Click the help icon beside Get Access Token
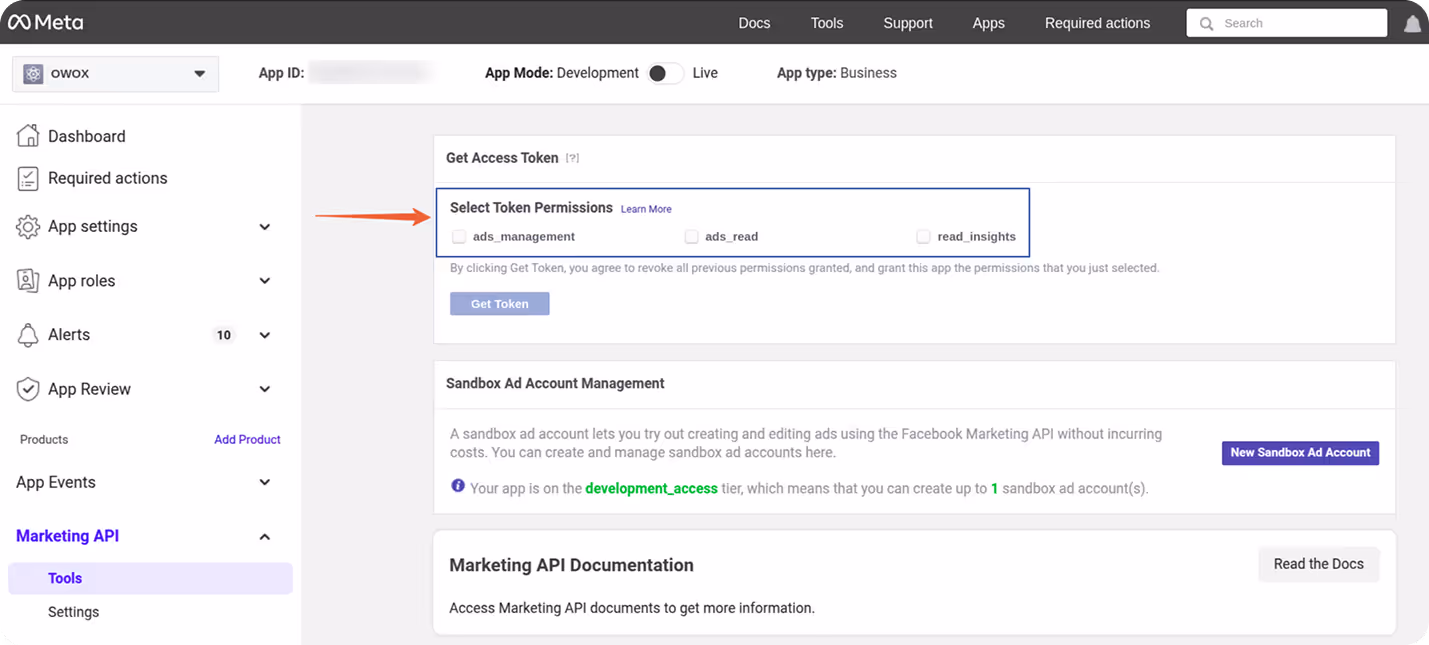Image resolution: width=1429 pixels, height=645 pixels. (572, 157)
